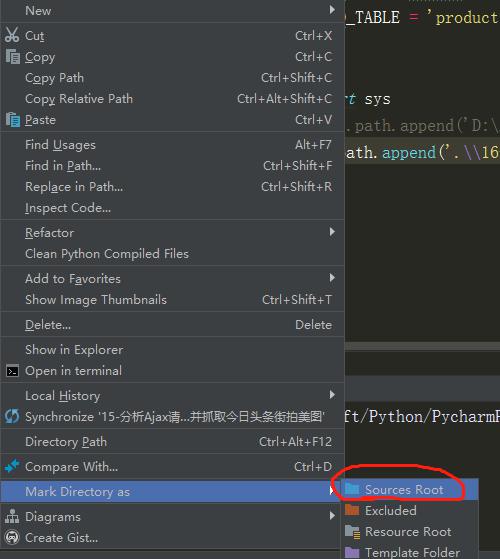Click the Diagrams hierarchy icon
Viewport: 500px width, 559px height.
pos(12,516)
